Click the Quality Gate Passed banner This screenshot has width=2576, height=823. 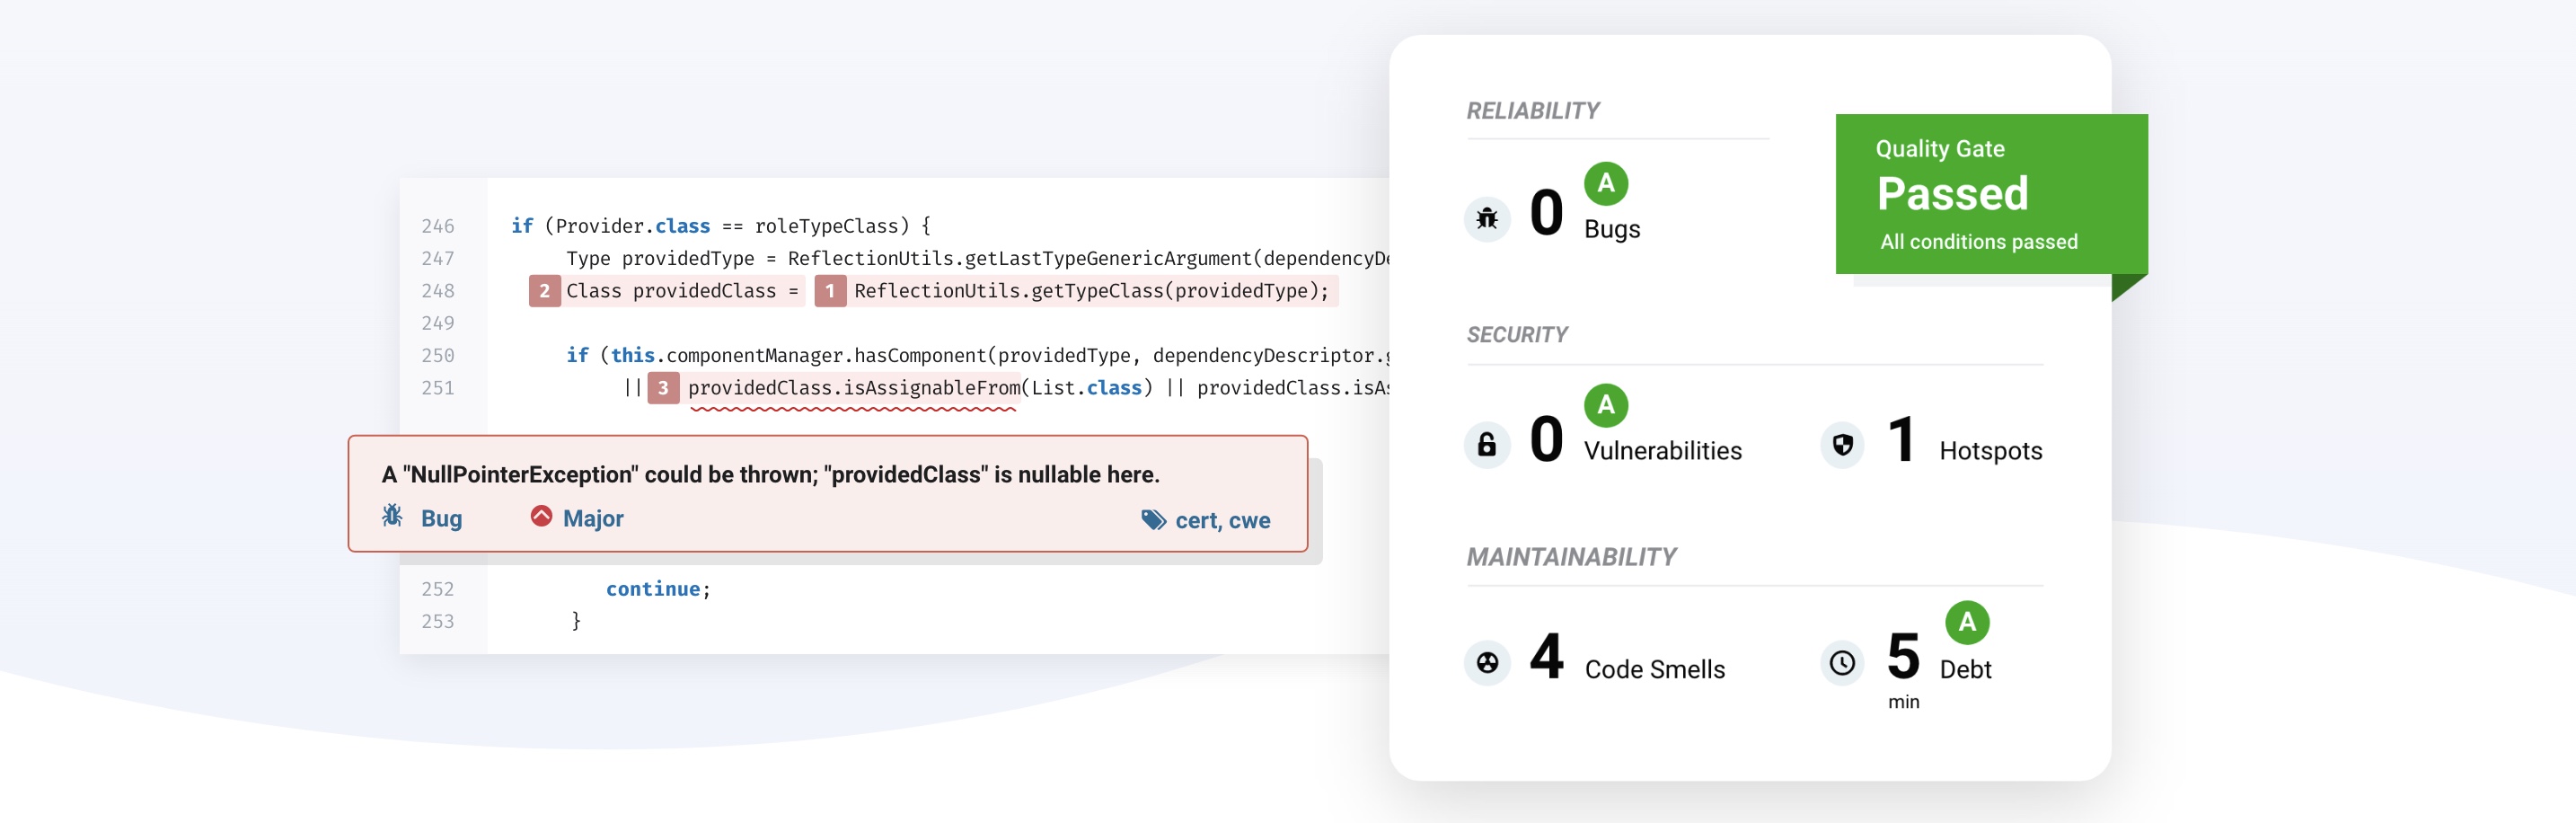pyautogui.click(x=1991, y=194)
